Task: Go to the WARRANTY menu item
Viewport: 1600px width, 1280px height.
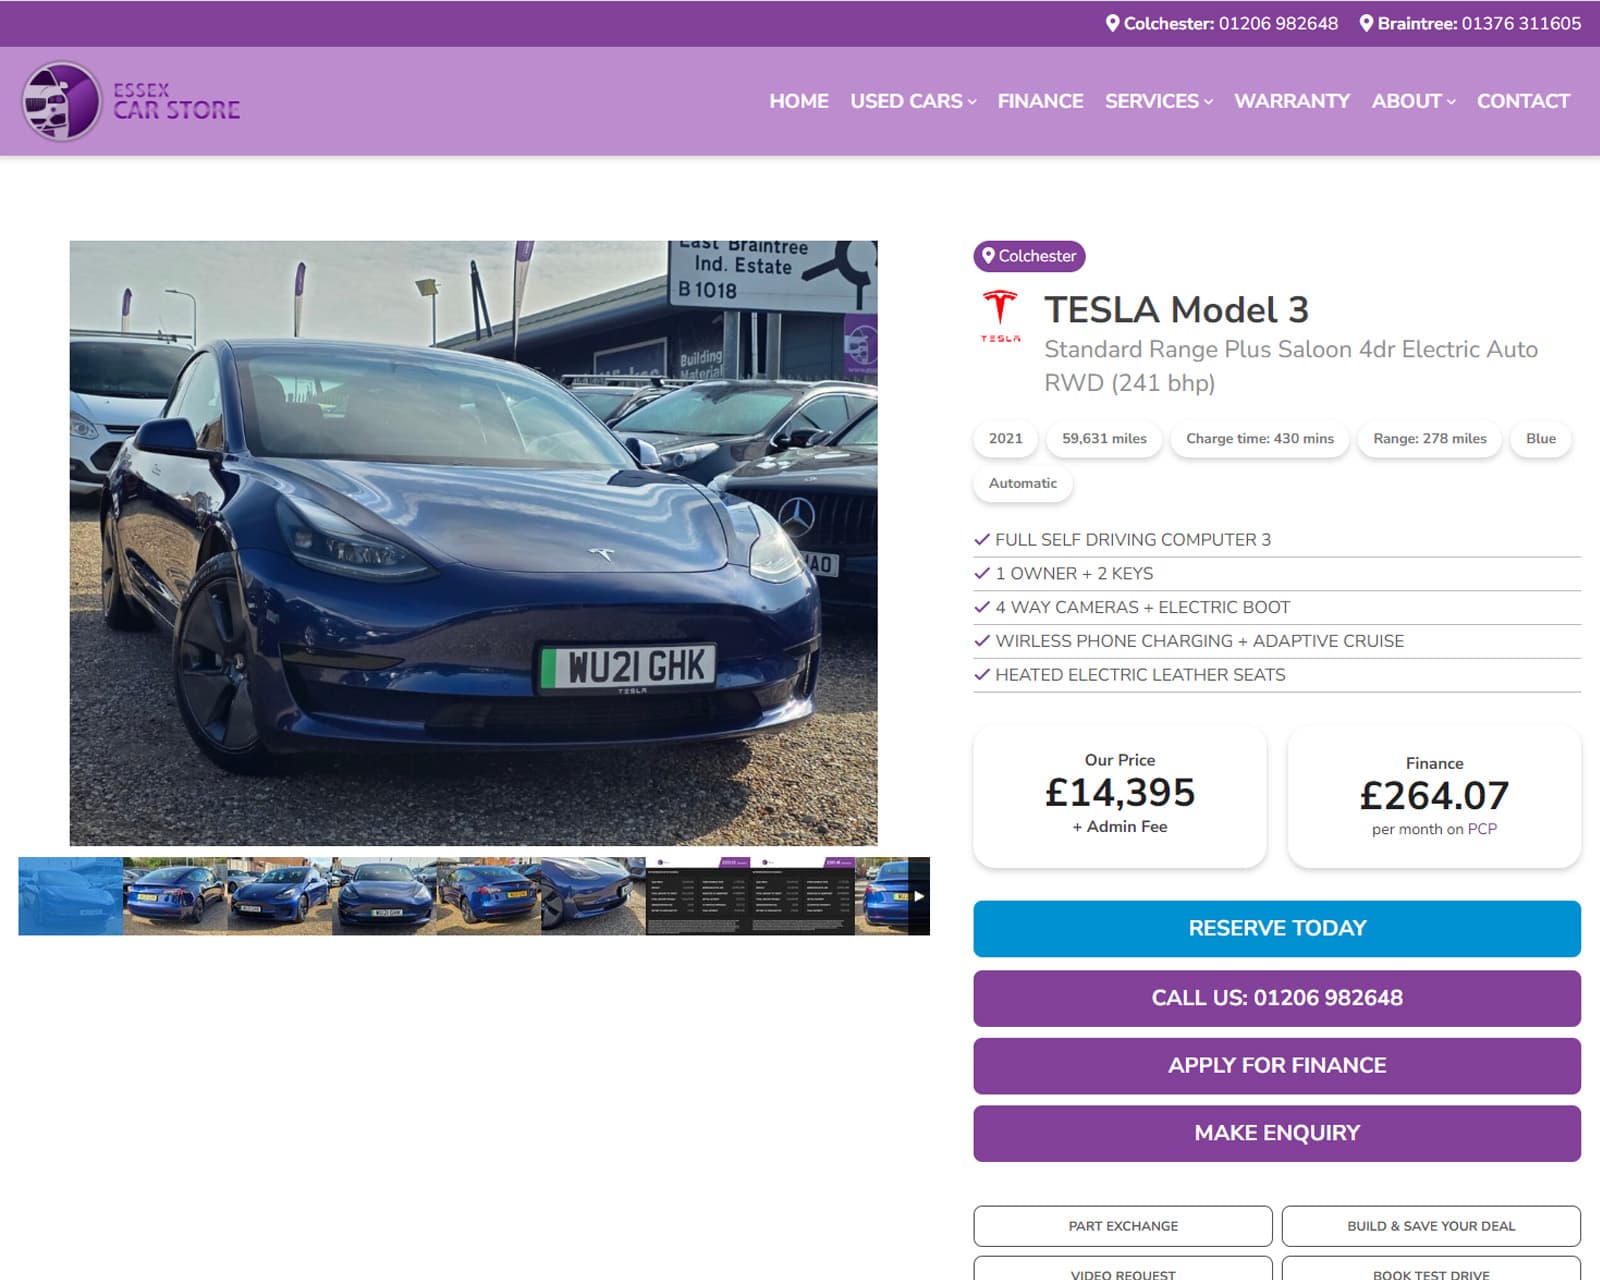Action: [x=1292, y=101]
